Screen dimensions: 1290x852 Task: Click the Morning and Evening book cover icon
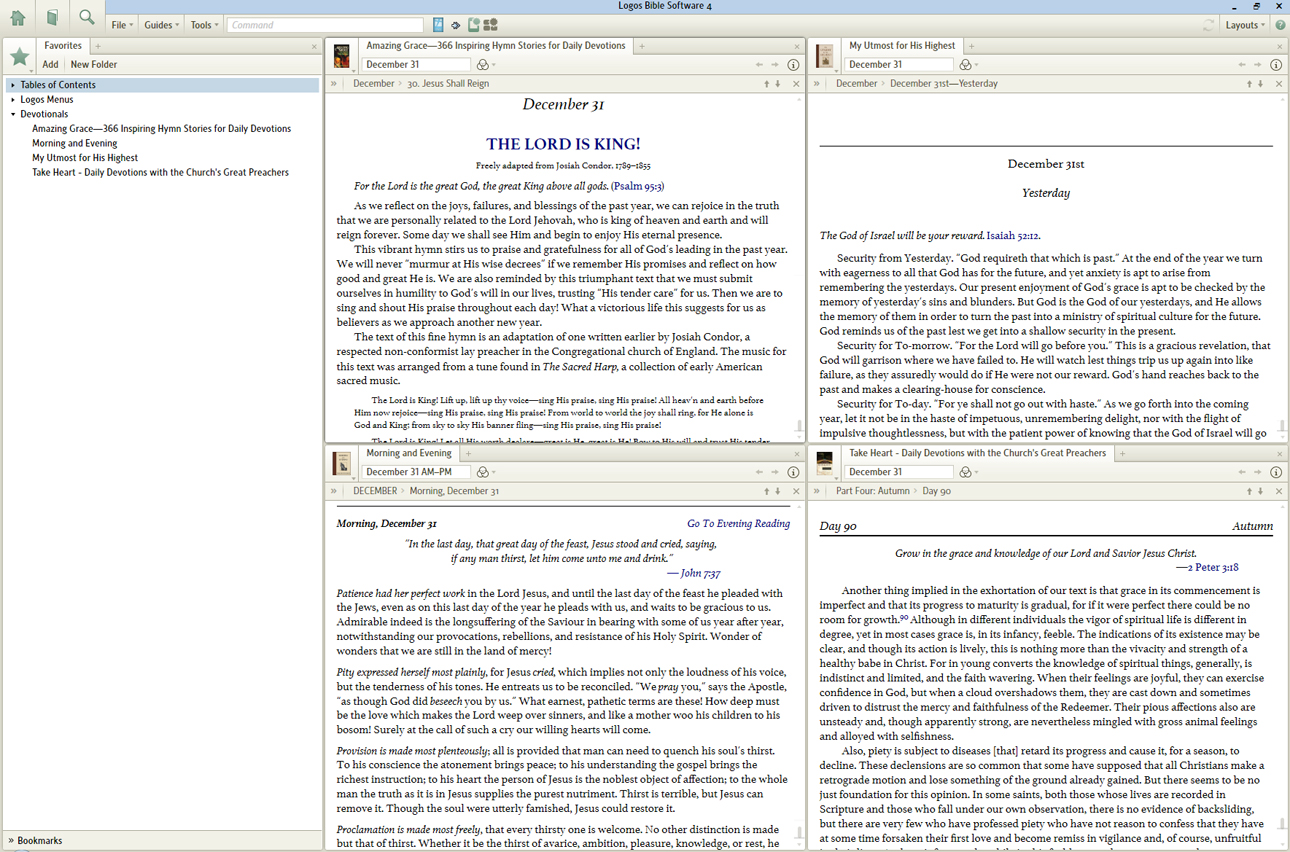pos(342,463)
